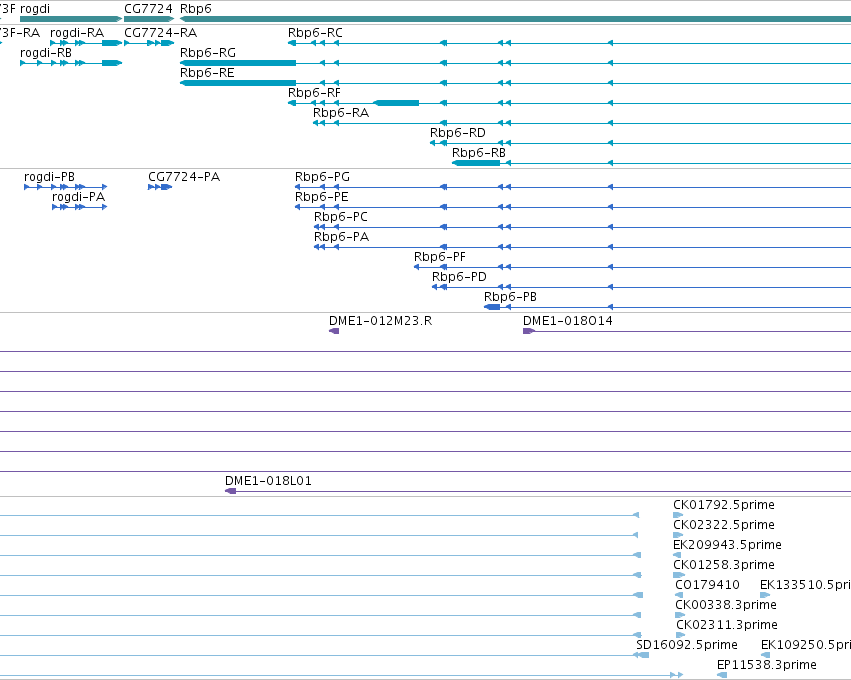Click the Rbp6-RF transcript label
Screen dimensions: 851x680
pos(314,93)
